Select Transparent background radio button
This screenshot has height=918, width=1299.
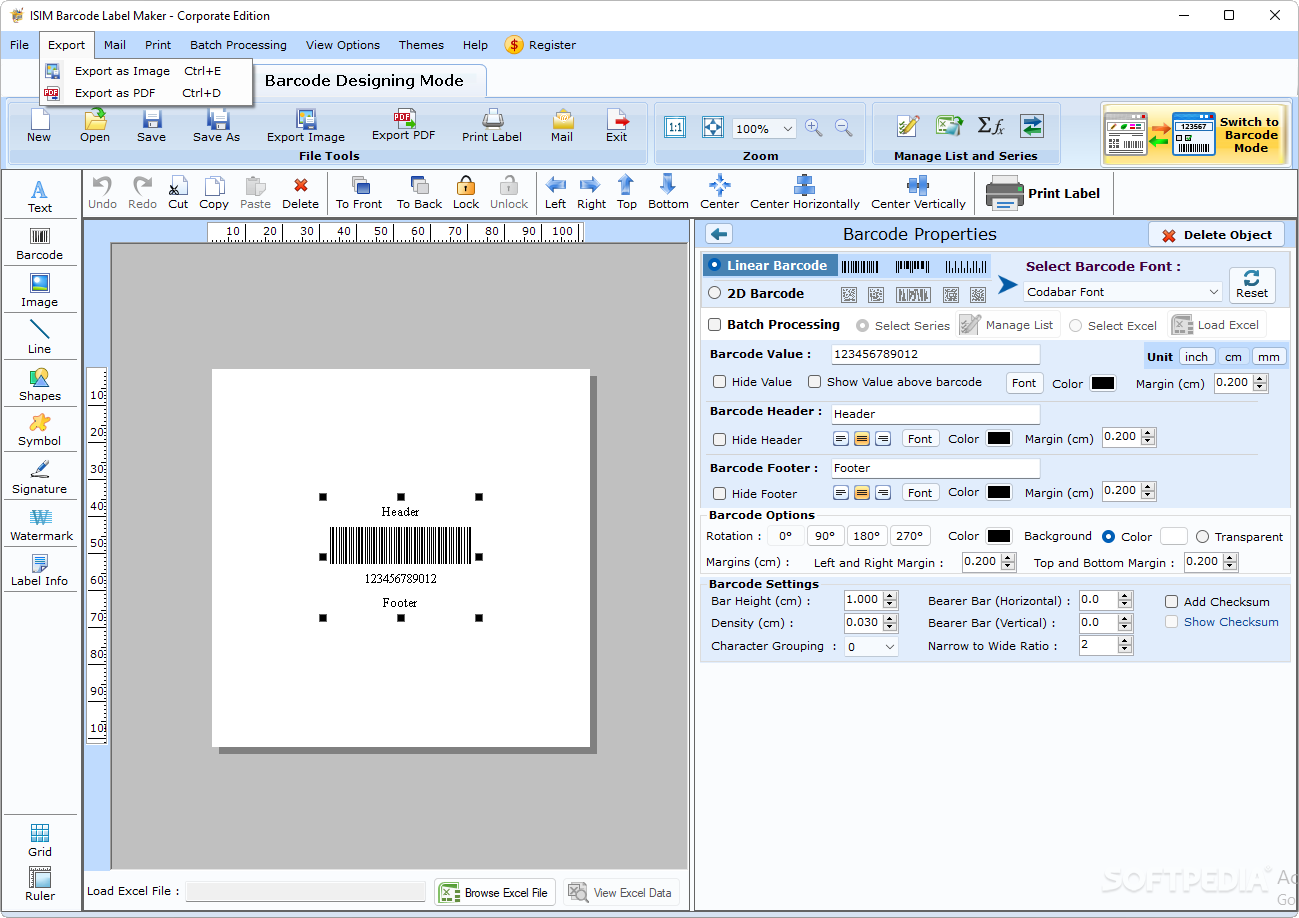[1202, 537]
